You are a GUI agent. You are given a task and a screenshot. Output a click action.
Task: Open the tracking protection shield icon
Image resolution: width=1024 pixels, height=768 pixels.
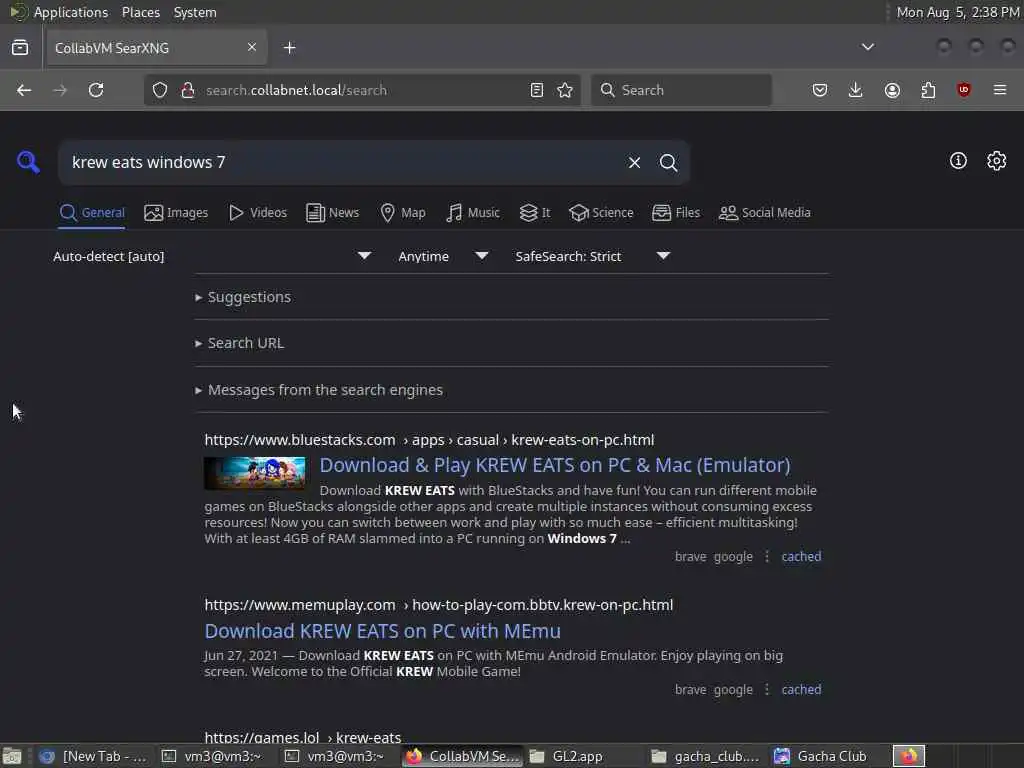160,90
